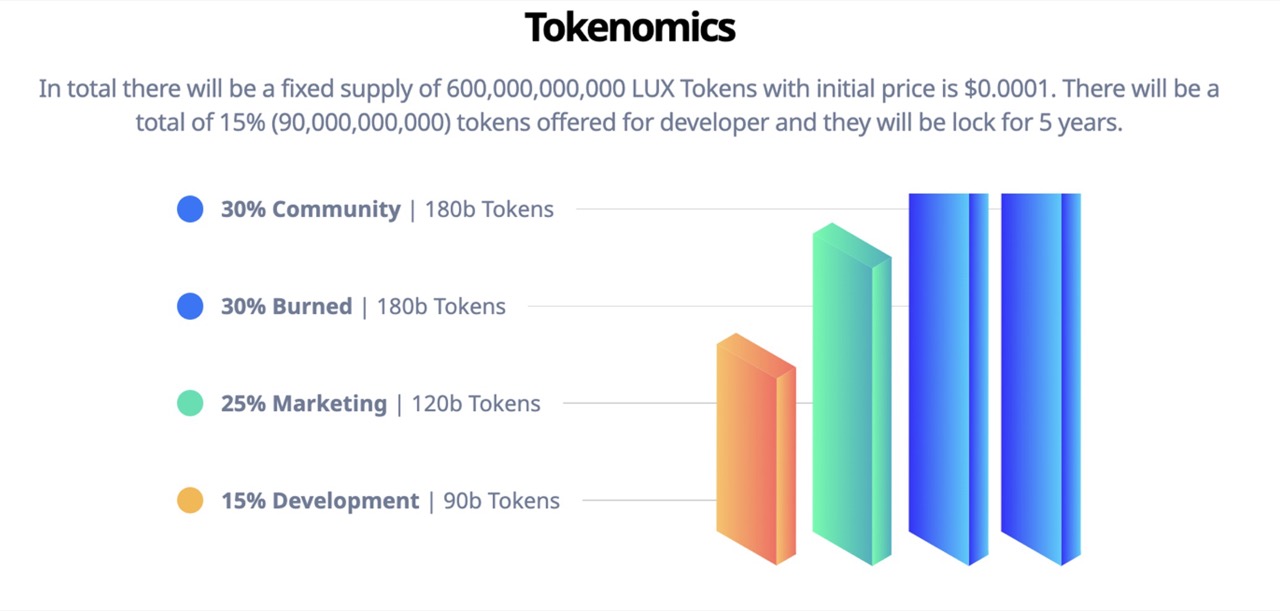Click the blue Burned legend dot

tap(190, 306)
